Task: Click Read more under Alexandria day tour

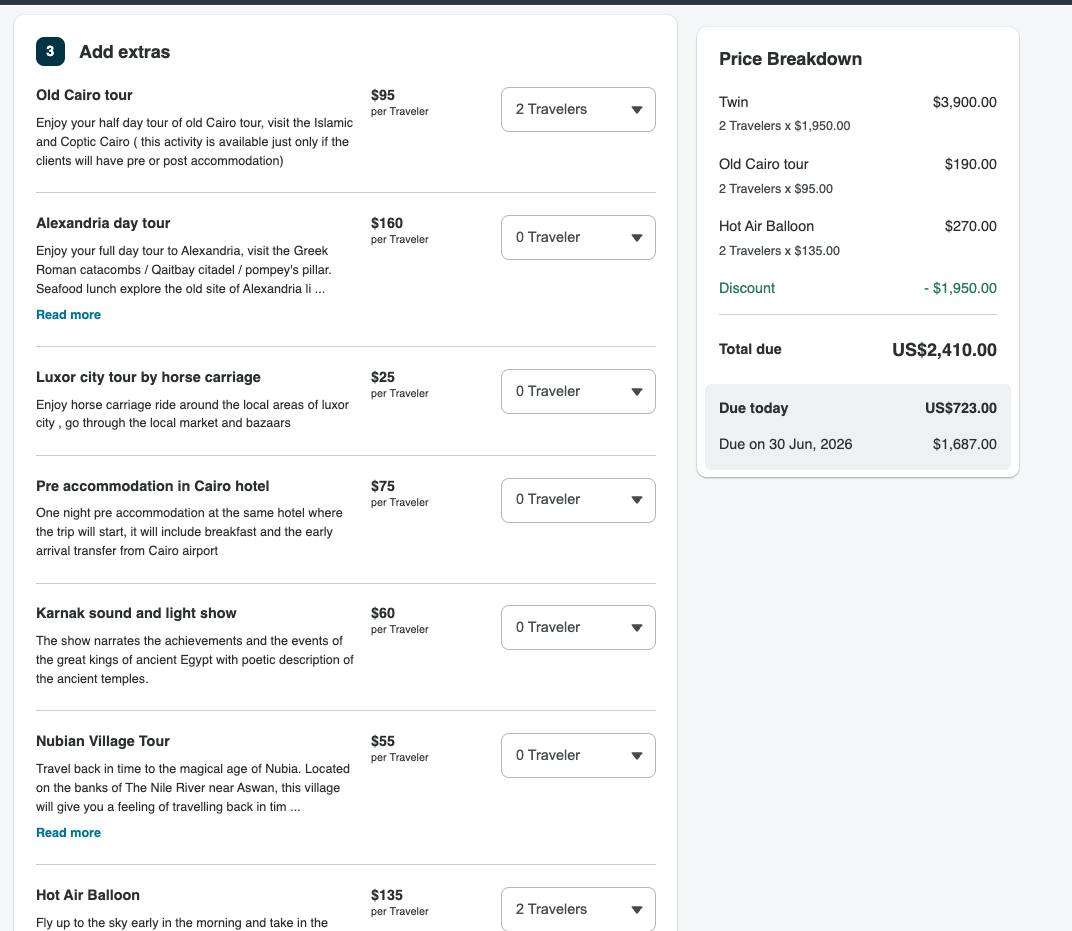Action: [68, 314]
